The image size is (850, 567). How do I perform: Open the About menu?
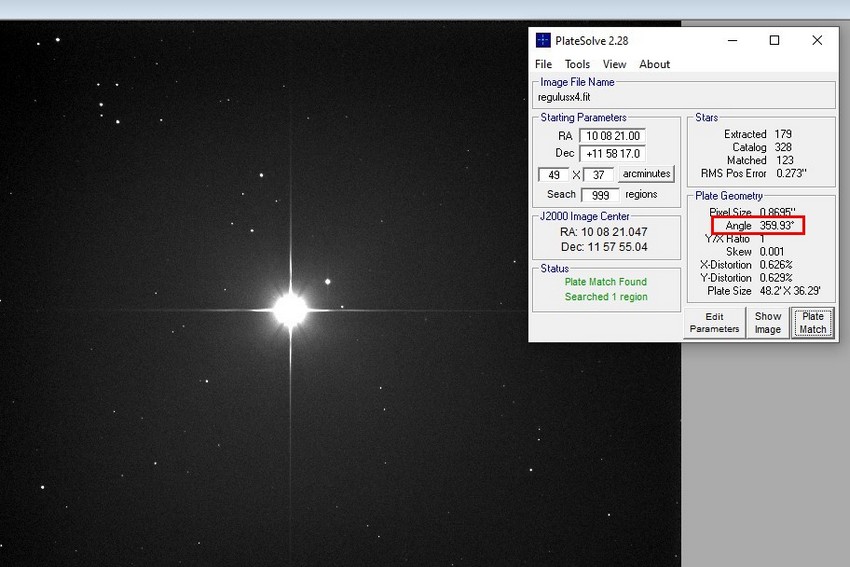pos(654,64)
